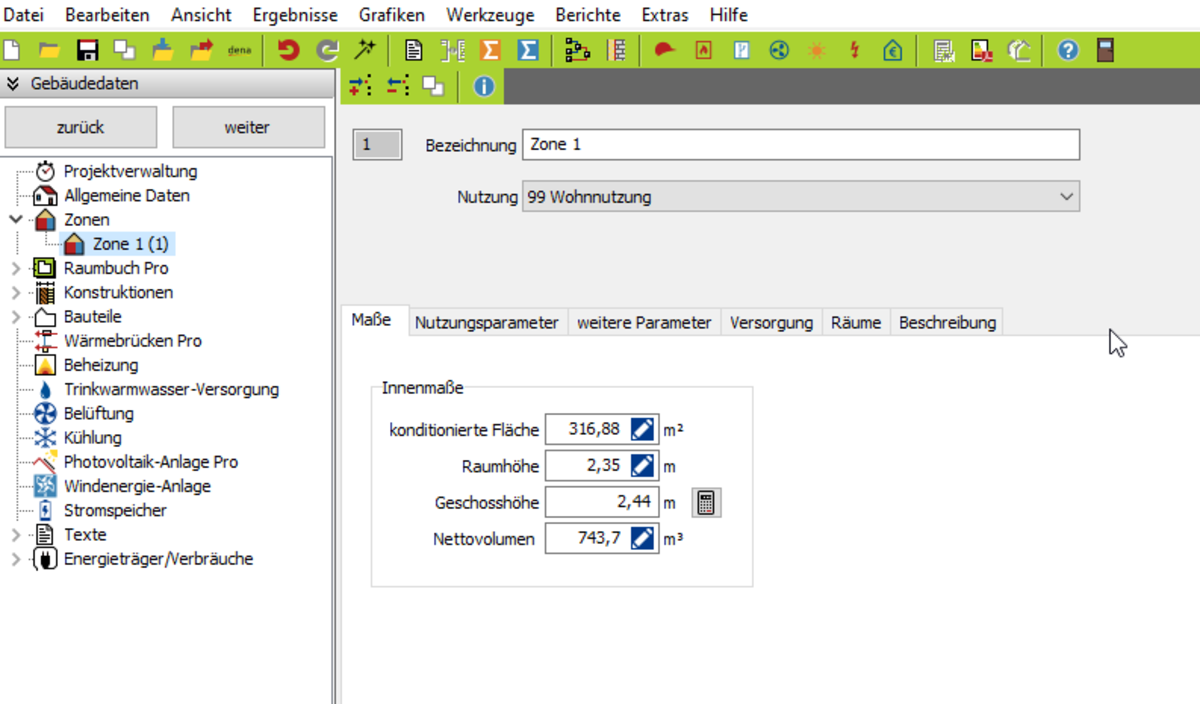
Task: Expand the Konstruktionen tree node
Action: pyautogui.click(x=16, y=292)
